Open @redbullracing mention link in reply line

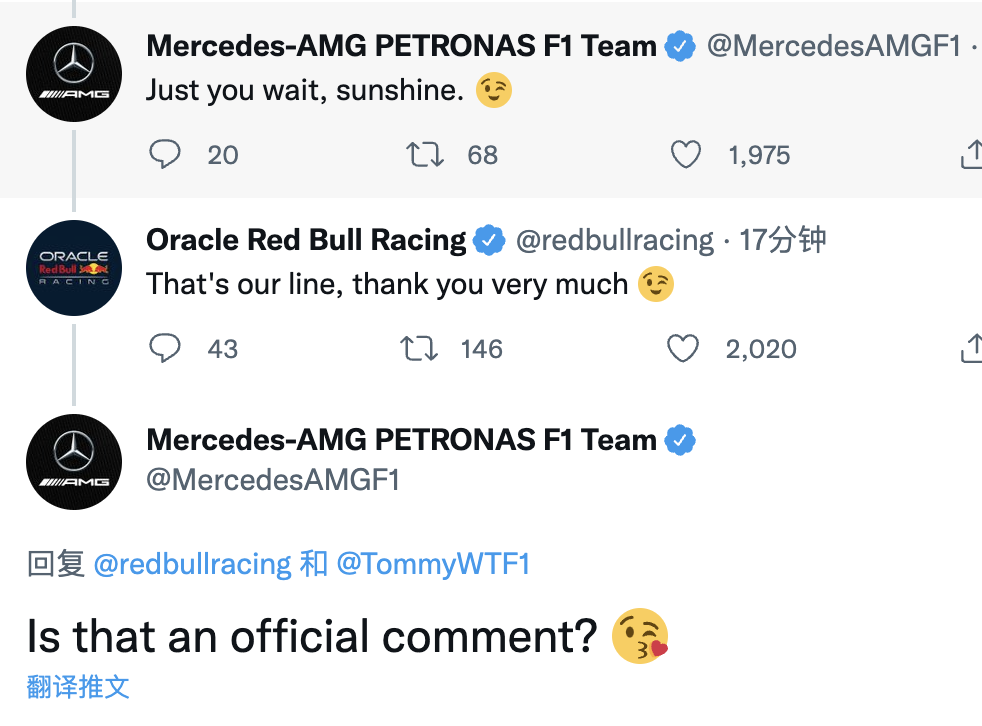pos(192,564)
